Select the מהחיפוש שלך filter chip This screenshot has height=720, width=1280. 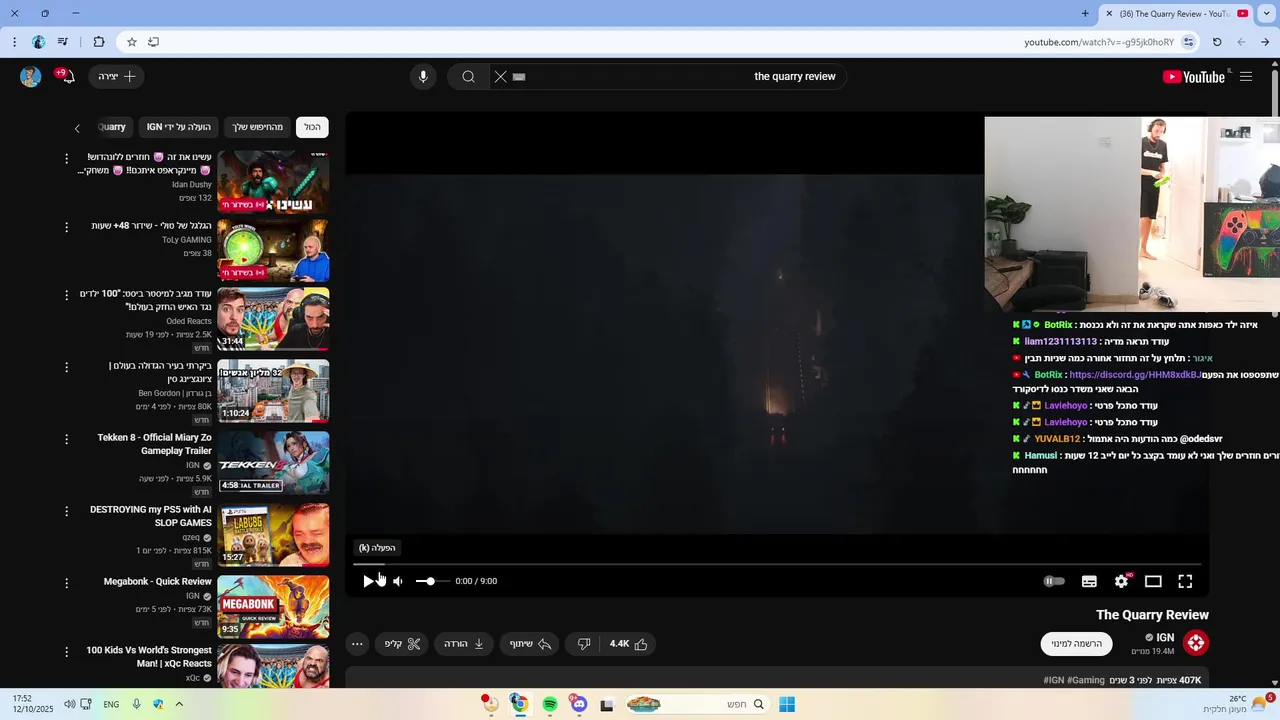pos(258,127)
